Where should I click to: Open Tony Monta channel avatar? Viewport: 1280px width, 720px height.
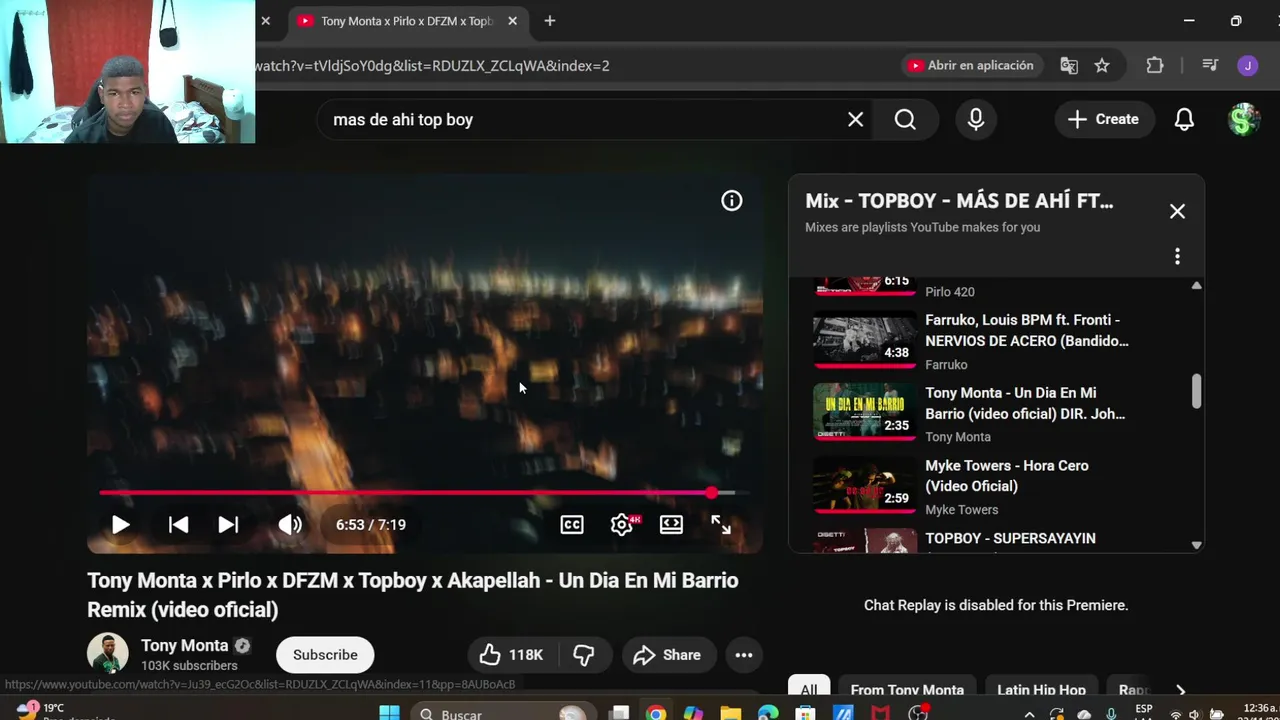(108, 654)
